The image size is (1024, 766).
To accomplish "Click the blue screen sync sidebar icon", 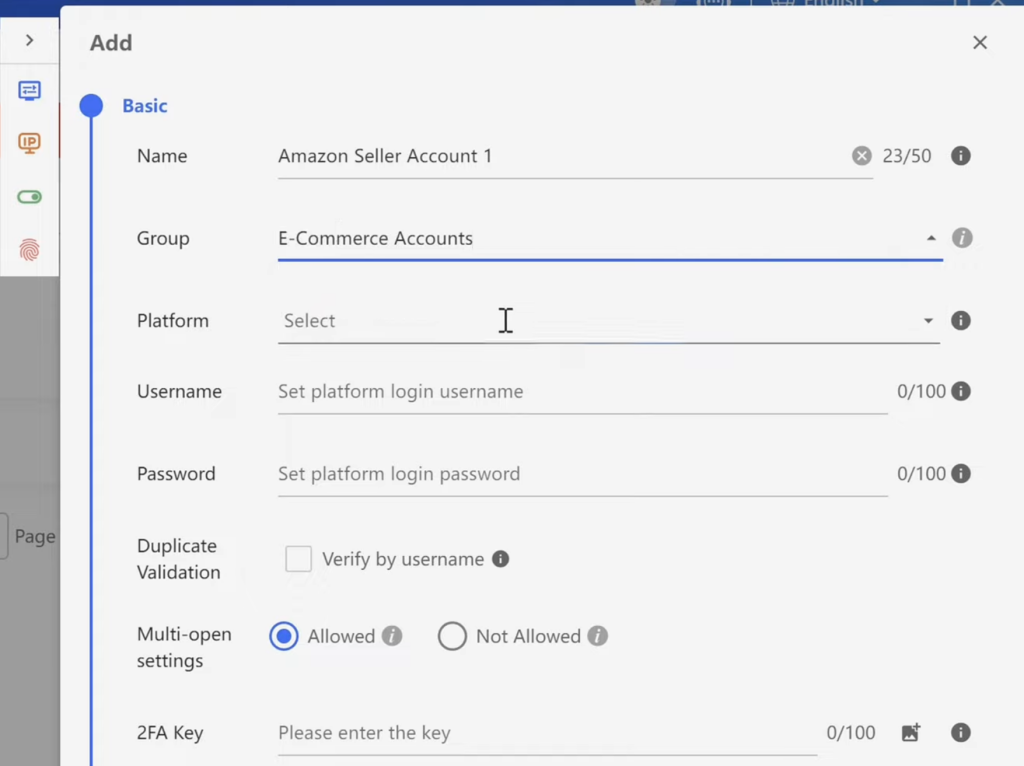I will [x=29, y=91].
